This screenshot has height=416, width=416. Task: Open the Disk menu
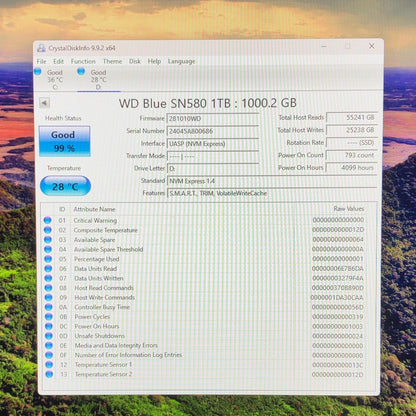click(x=135, y=61)
